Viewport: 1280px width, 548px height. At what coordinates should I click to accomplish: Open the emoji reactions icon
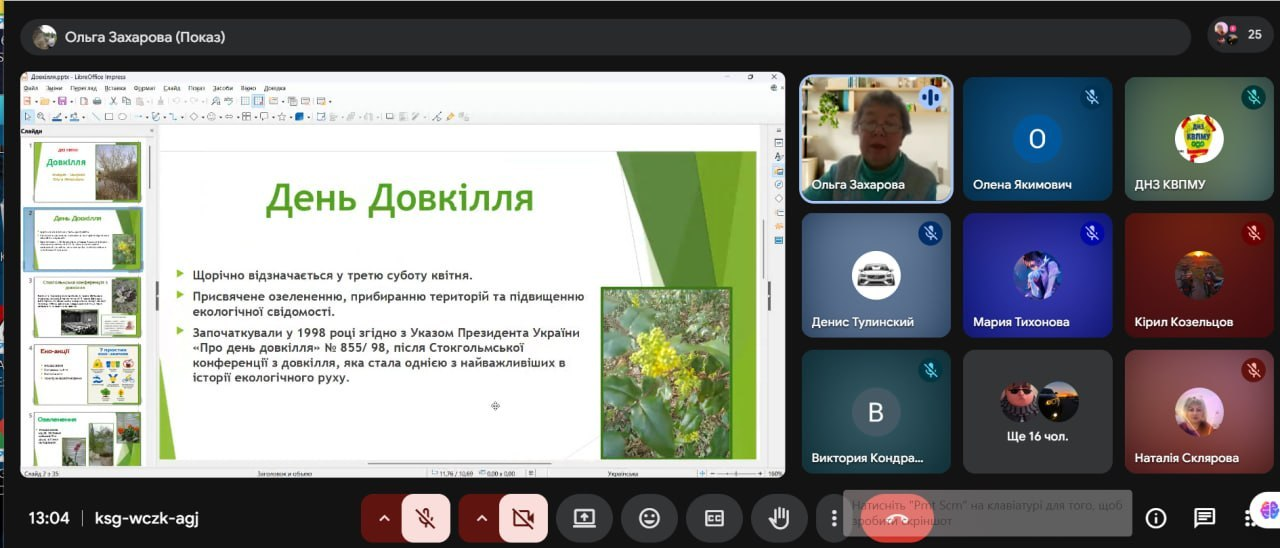click(649, 518)
